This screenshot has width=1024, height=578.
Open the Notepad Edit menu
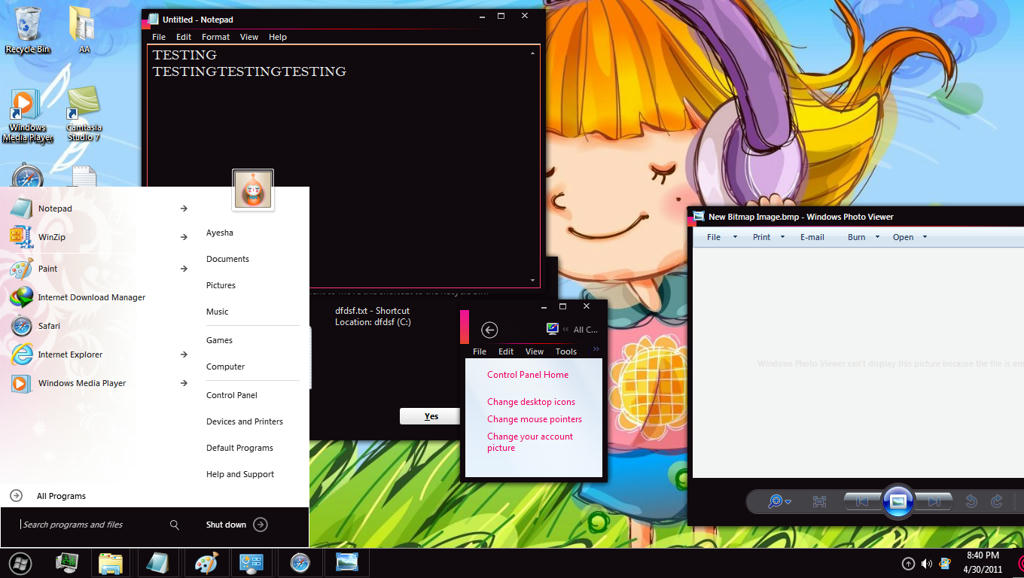[184, 37]
